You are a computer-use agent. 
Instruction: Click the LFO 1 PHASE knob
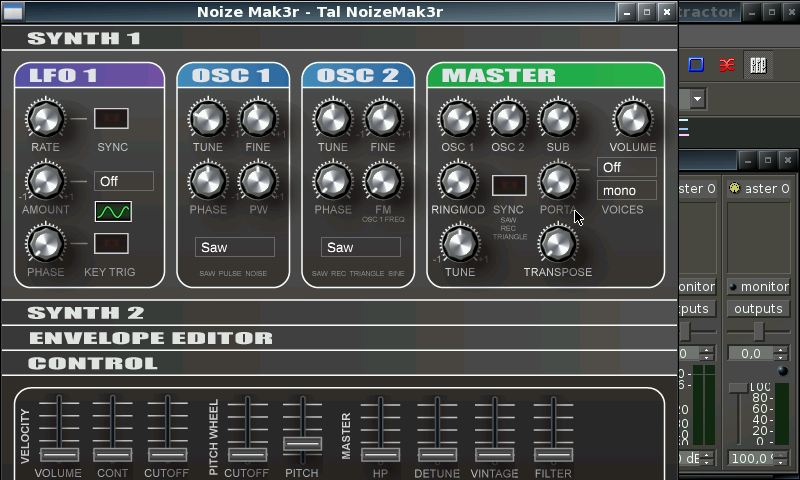tap(45, 243)
